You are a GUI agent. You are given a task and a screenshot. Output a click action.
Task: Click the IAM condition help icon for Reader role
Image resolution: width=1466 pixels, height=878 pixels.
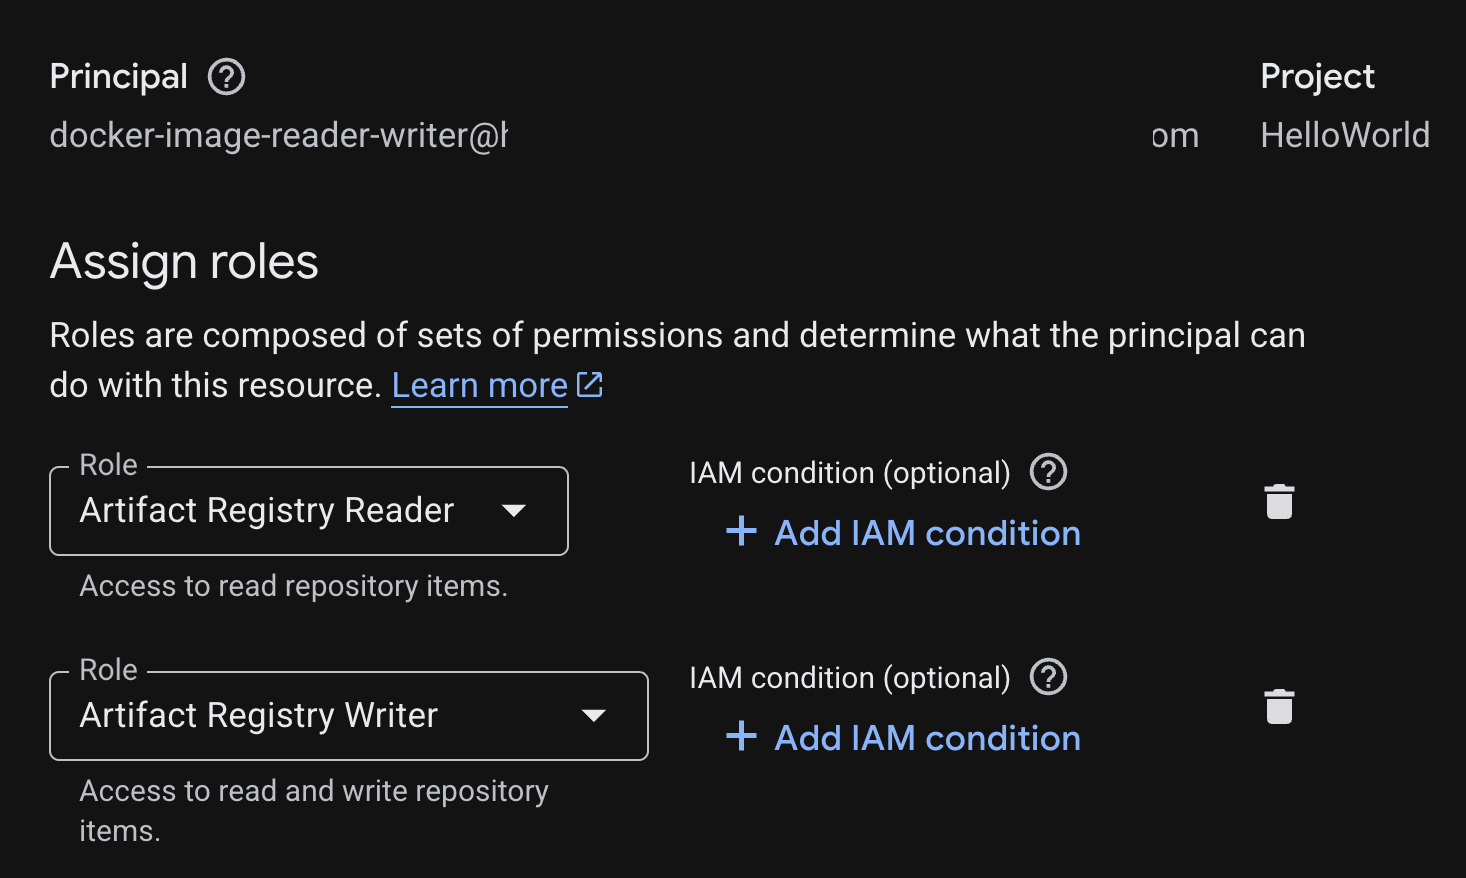(x=1048, y=472)
